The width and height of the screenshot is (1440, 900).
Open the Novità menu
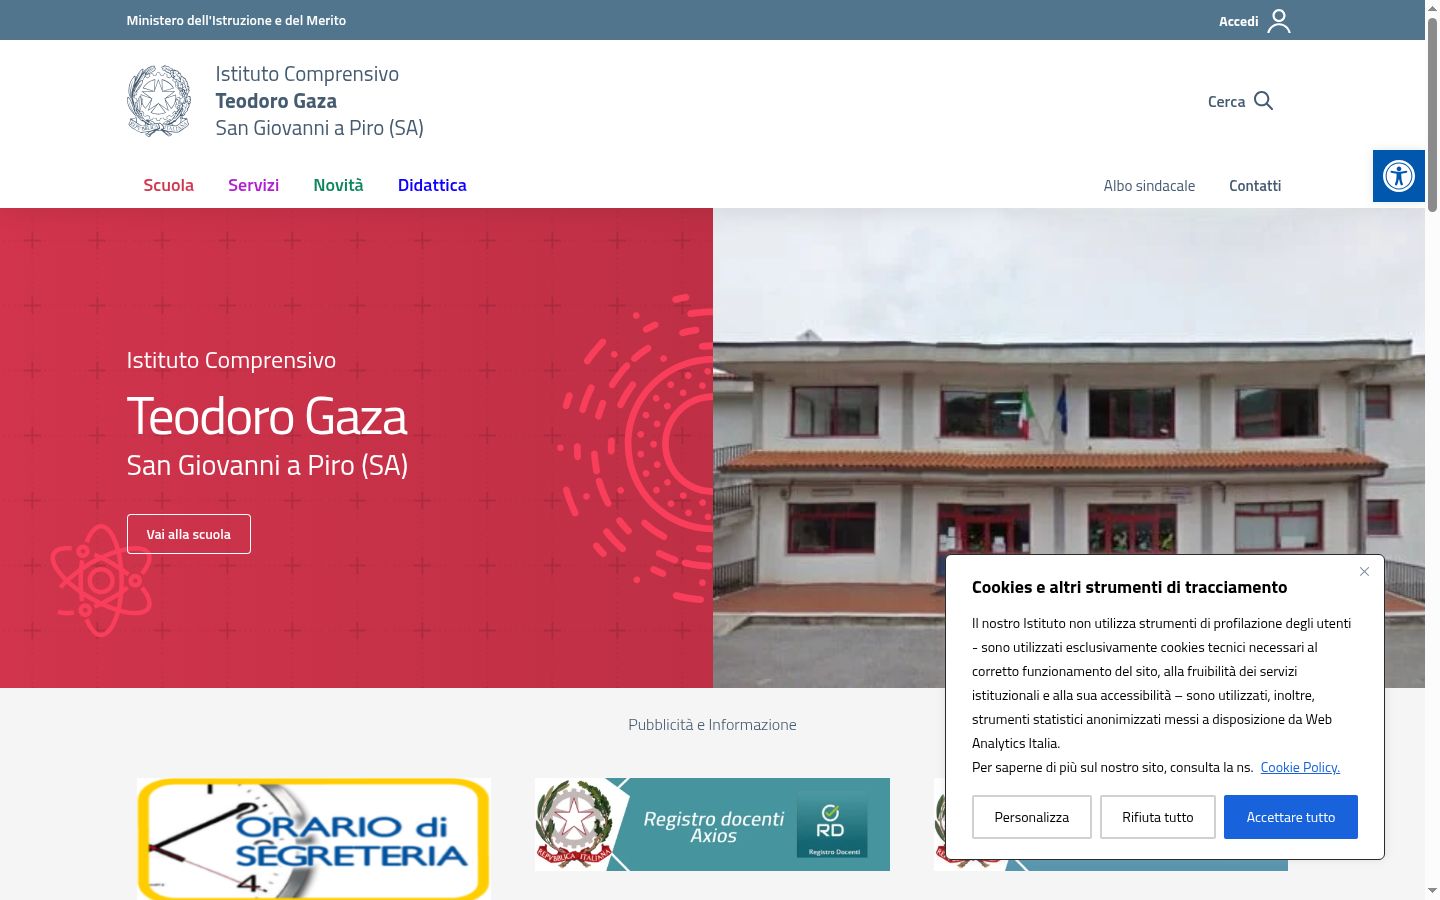338,185
